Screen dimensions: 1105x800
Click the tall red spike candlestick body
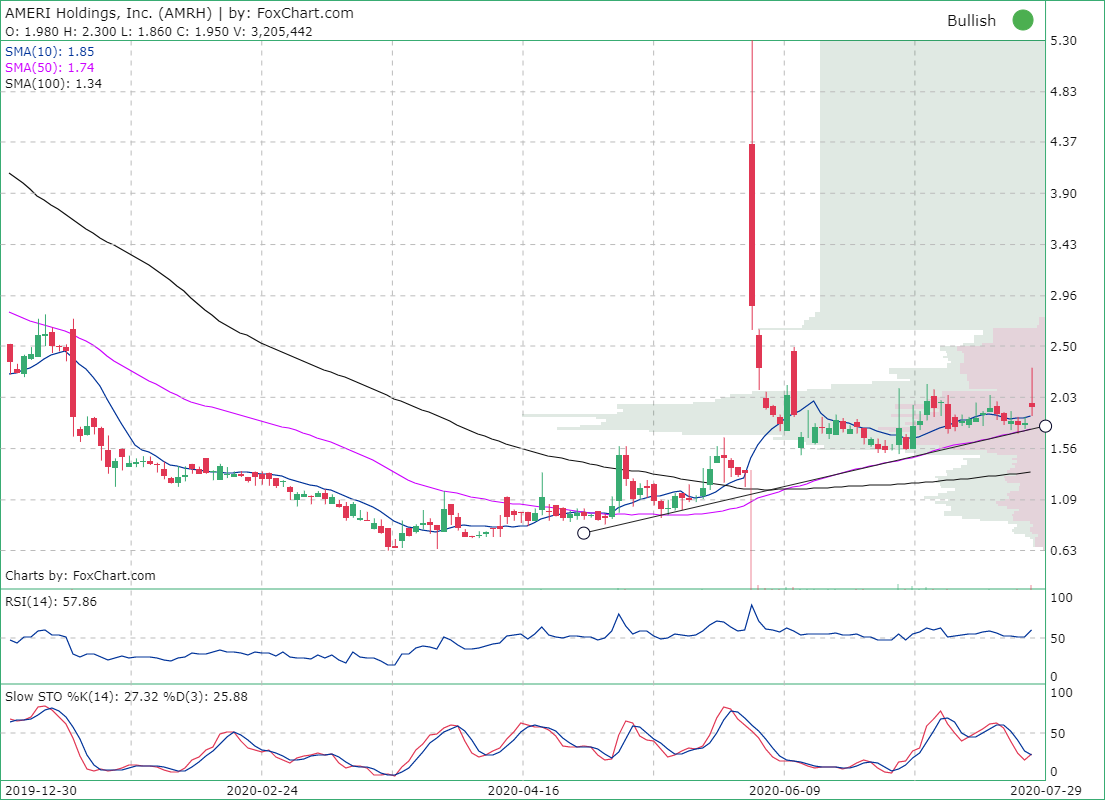click(x=752, y=225)
